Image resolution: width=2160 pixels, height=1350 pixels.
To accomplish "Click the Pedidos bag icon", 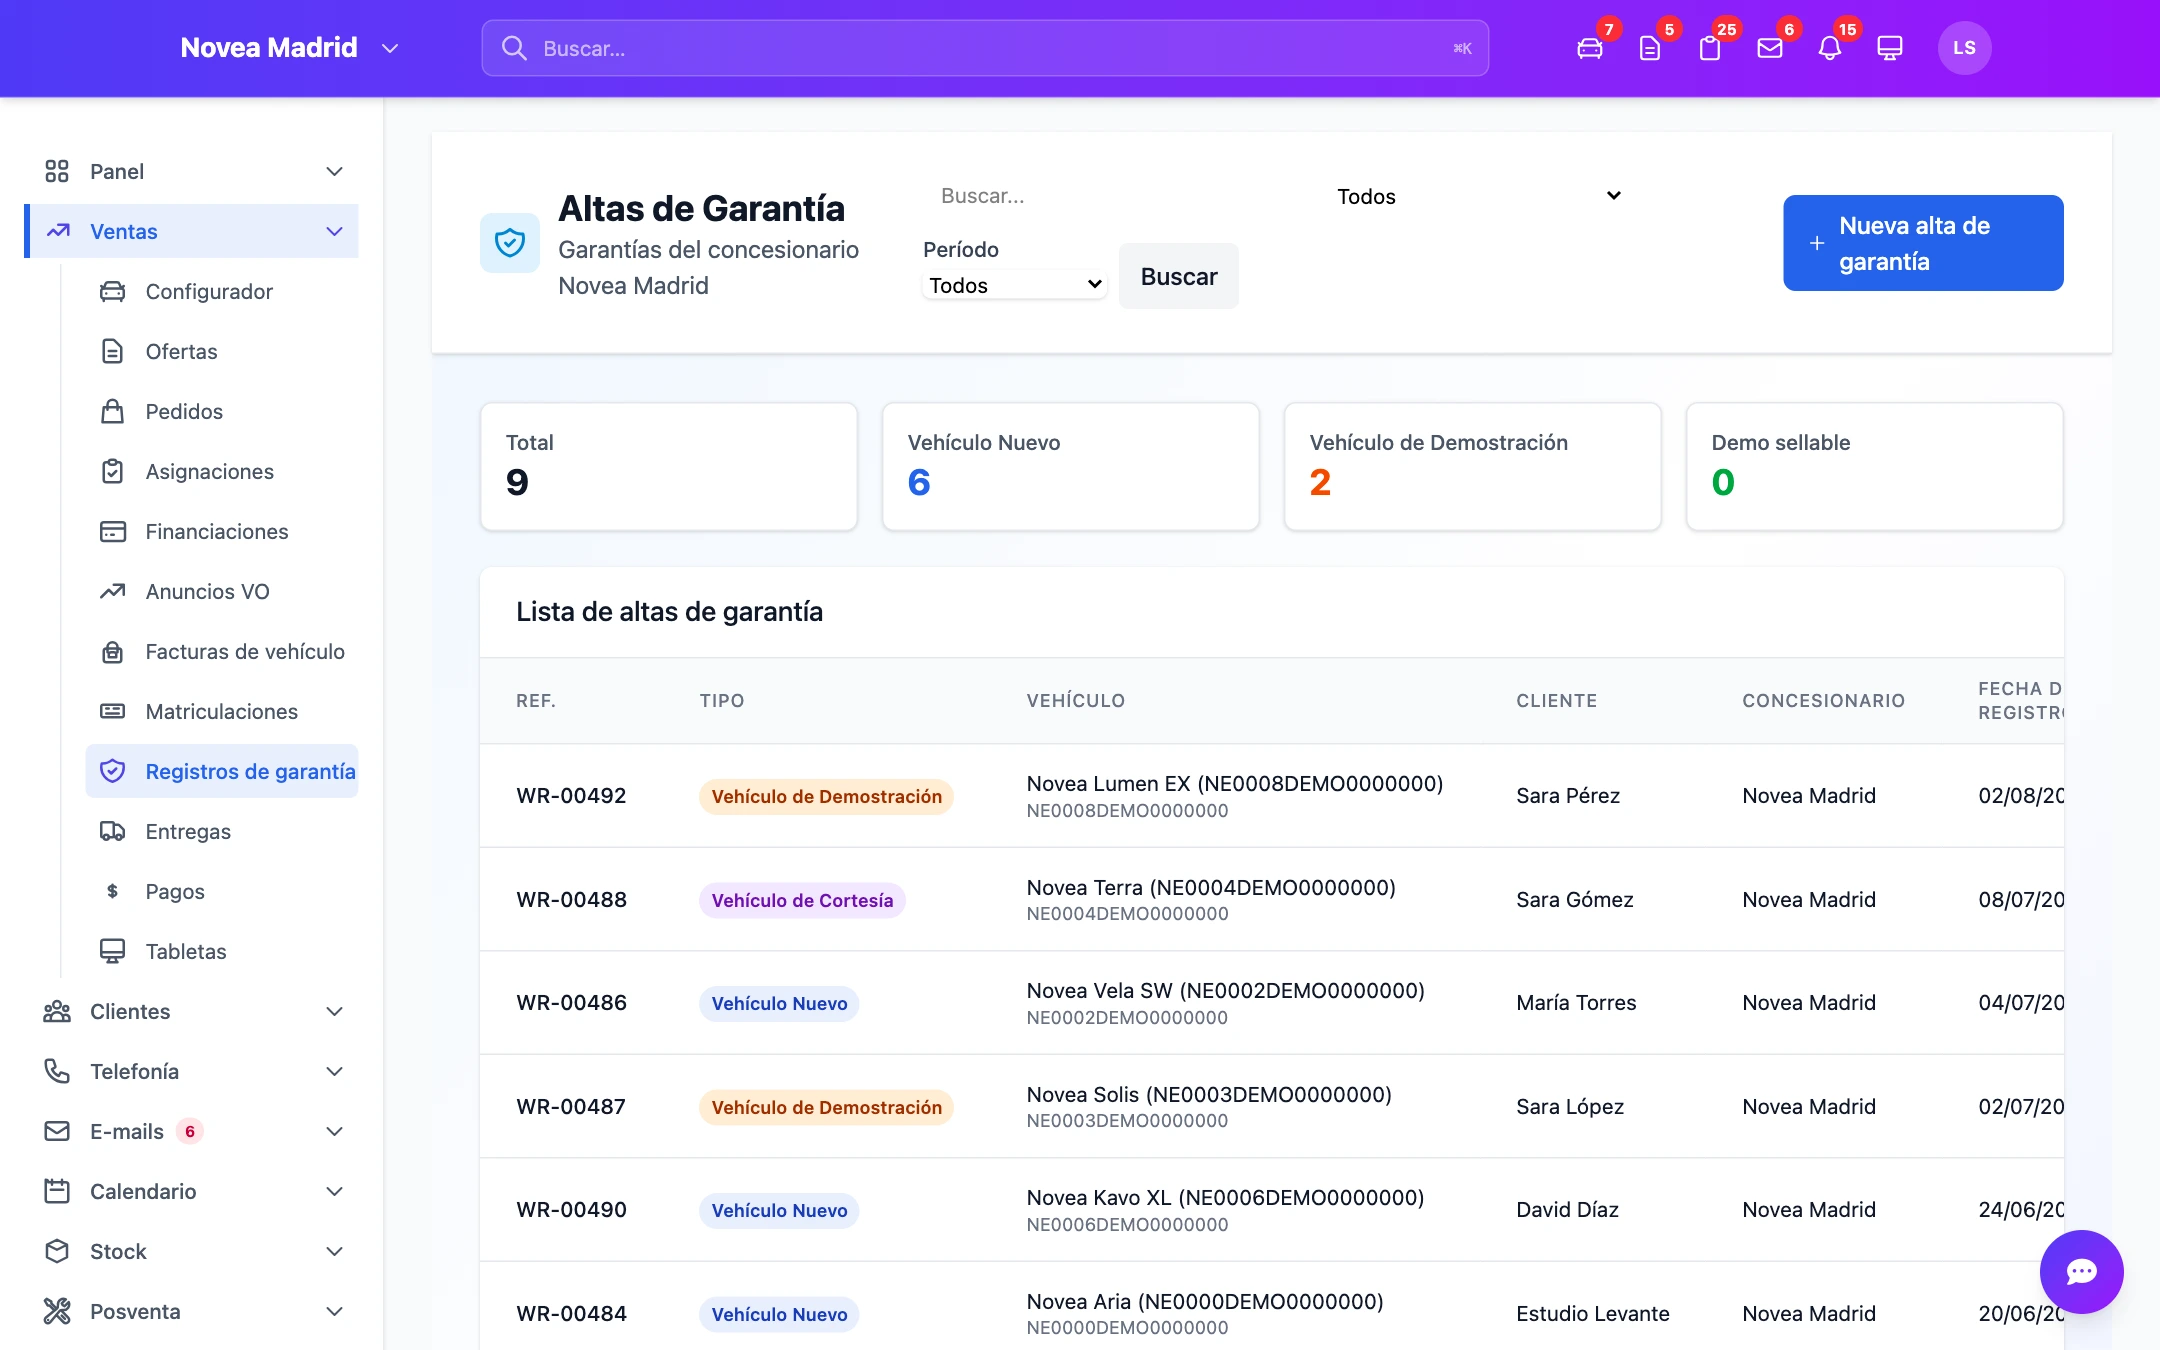I will point(112,411).
